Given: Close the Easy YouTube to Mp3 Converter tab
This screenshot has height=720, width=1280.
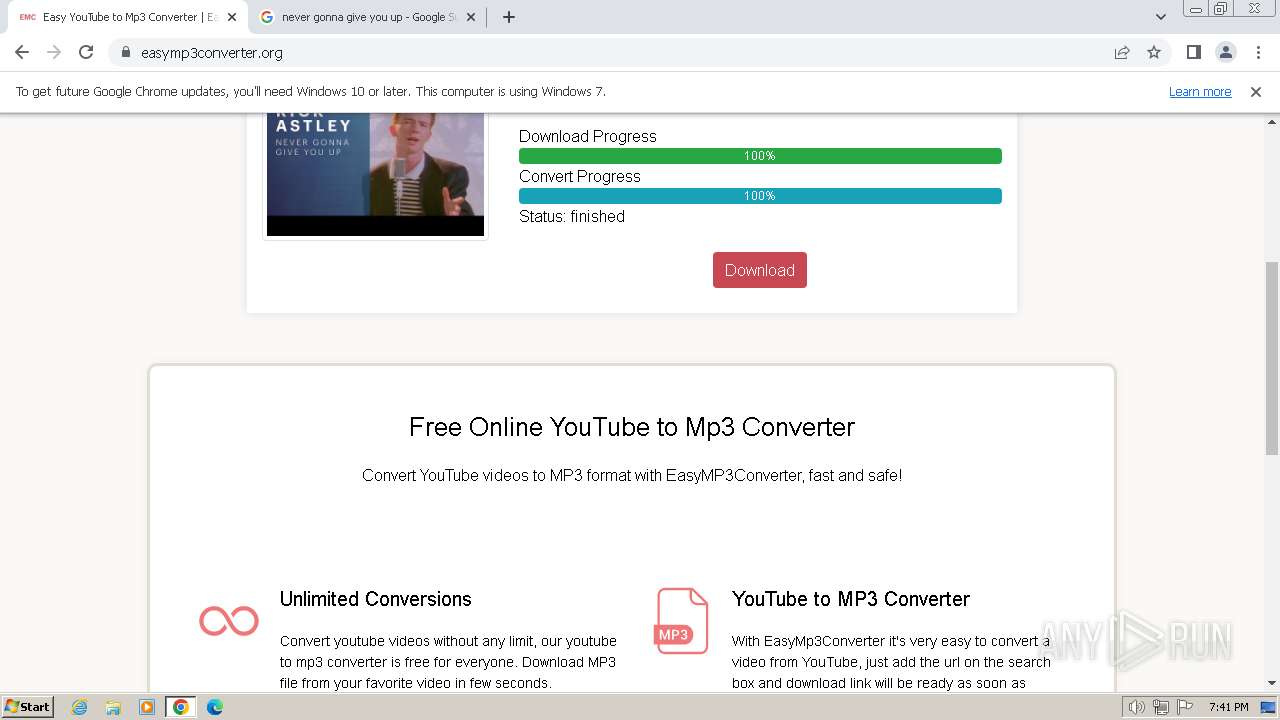Looking at the screenshot, I should pos(232,17).
